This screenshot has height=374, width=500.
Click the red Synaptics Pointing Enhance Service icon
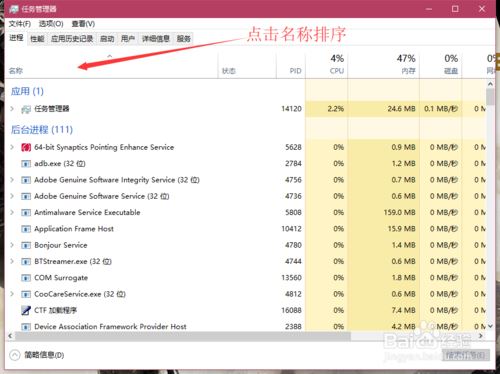pyautogui.click(x=26, y=147)
